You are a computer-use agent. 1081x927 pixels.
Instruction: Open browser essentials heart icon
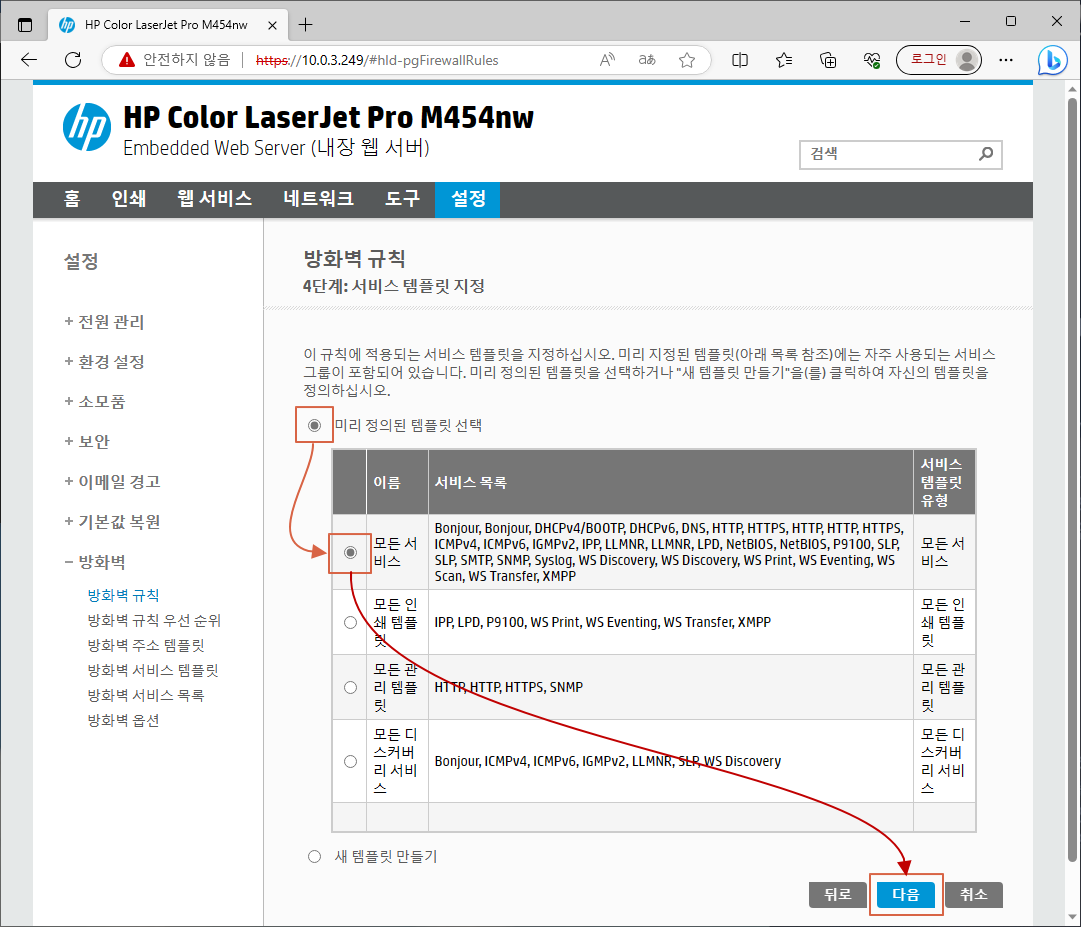click(x=872, y=60)
